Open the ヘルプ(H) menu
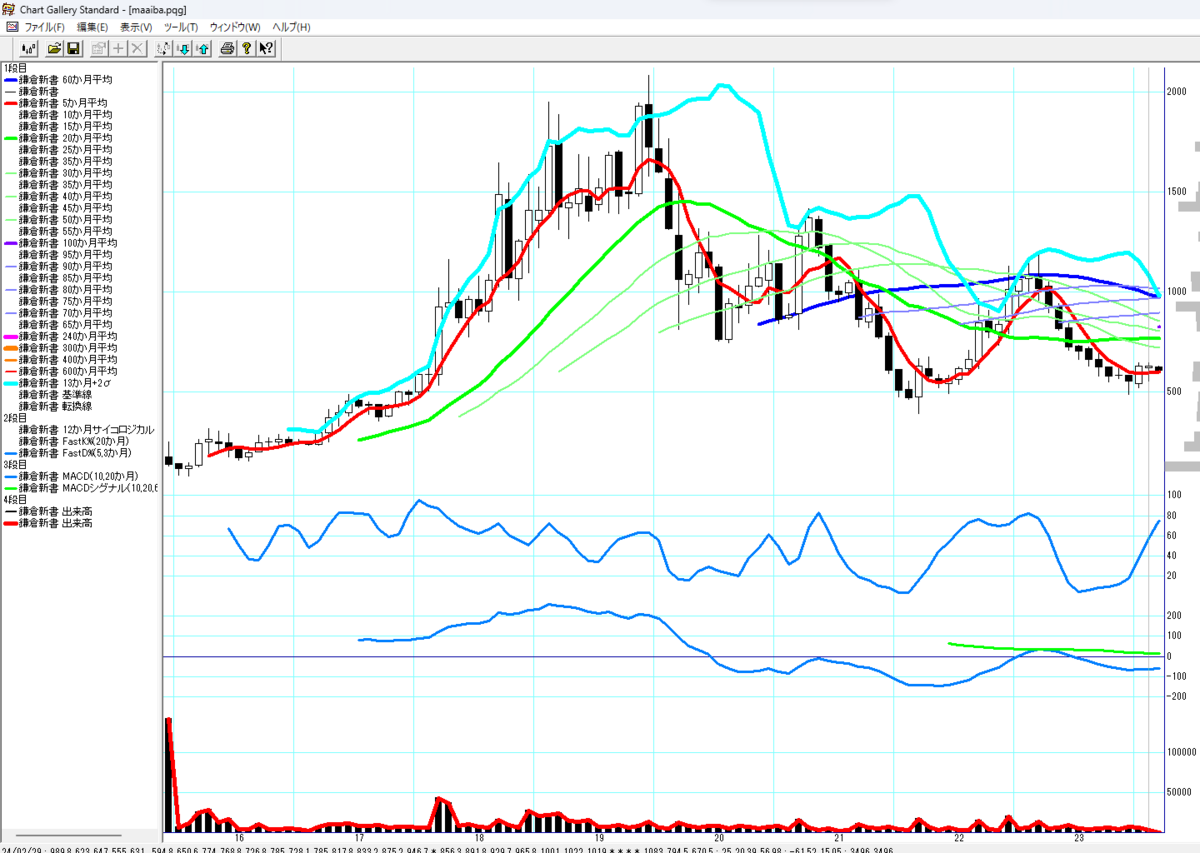The width and height of the screenshot is (1200, 853). (x=292, y=27)
